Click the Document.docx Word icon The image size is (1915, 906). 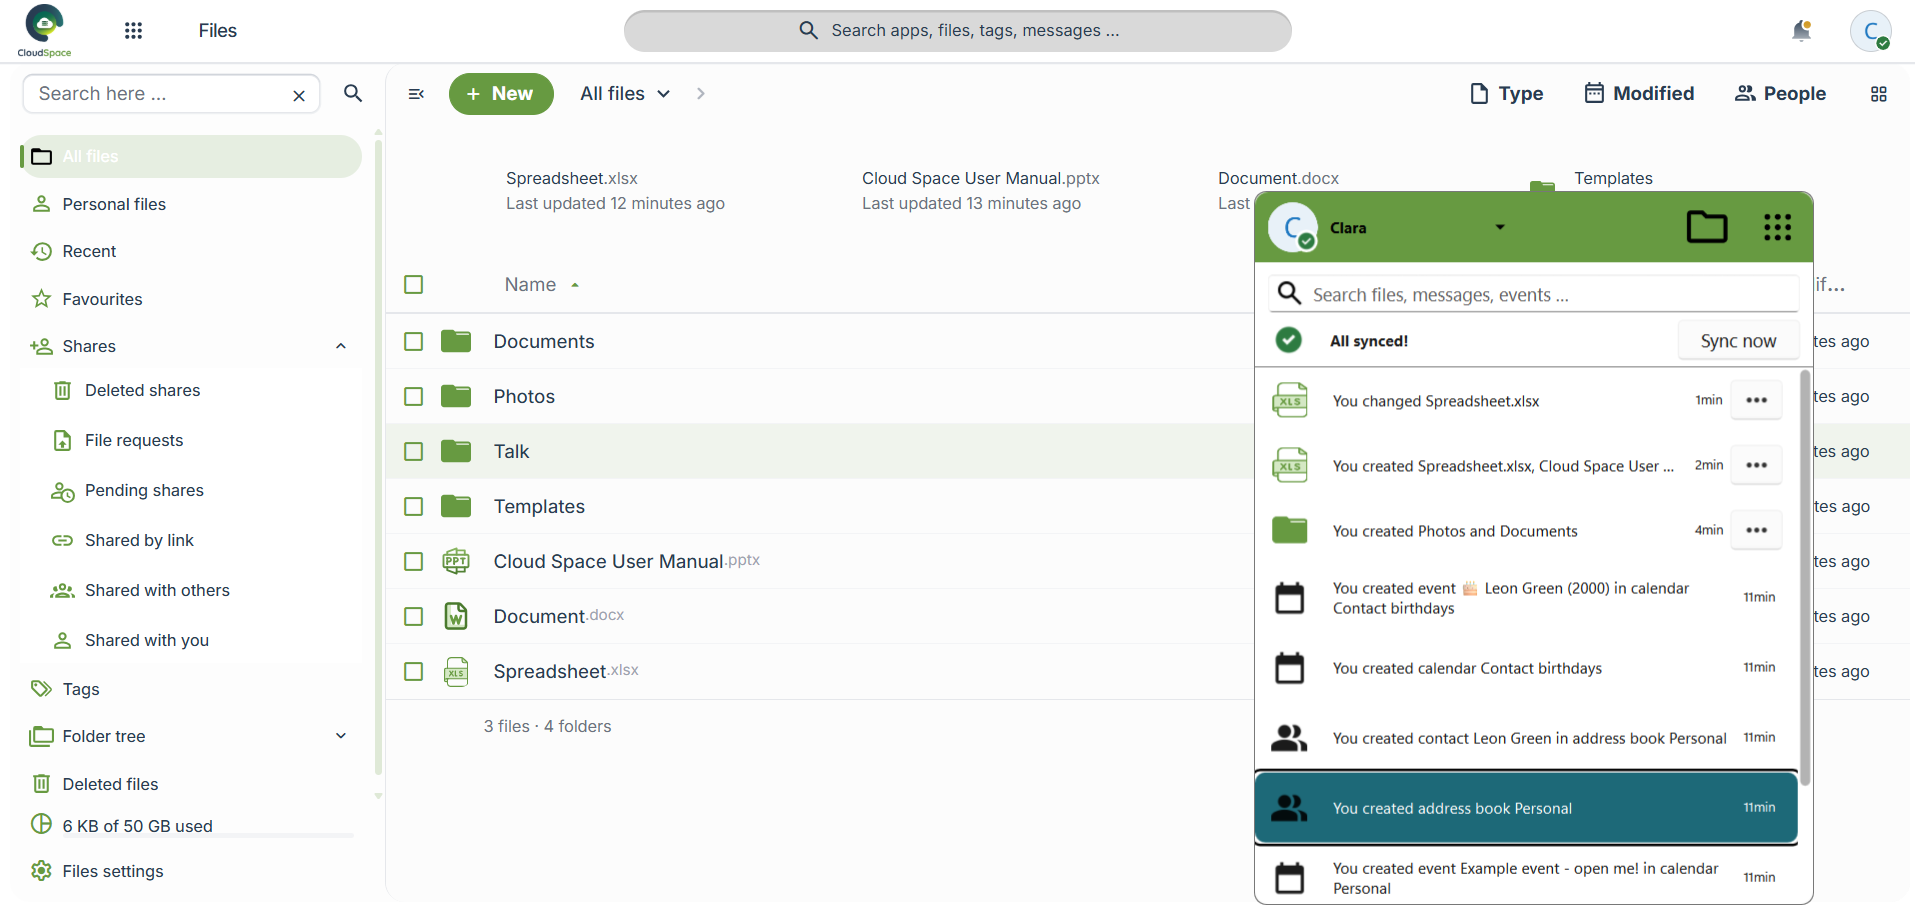[456, 616]
